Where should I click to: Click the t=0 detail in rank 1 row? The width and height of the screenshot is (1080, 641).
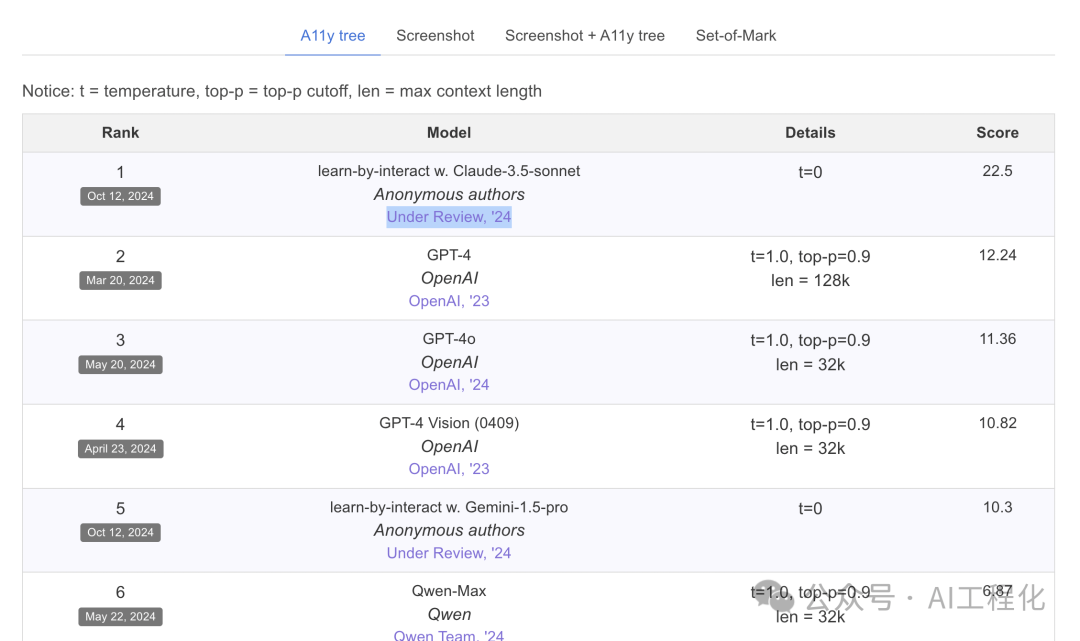point(810,172)
